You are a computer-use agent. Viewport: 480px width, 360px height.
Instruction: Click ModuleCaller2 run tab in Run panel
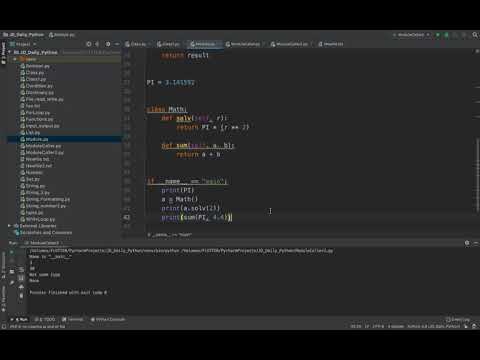44,243
